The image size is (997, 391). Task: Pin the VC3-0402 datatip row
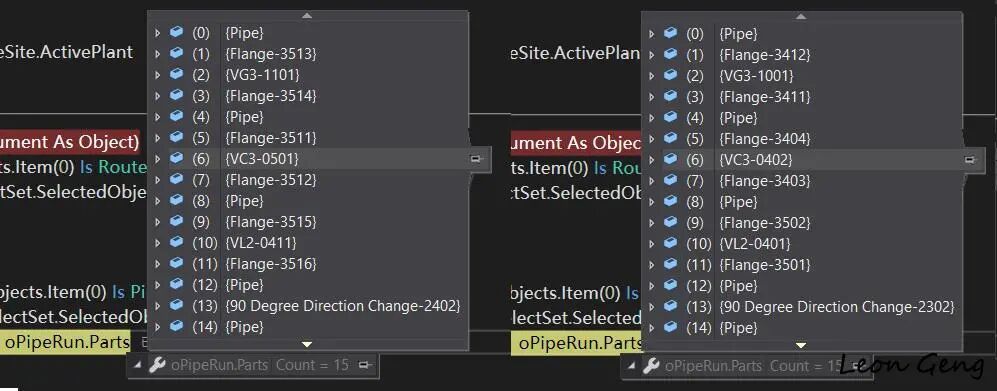tap(970, 160)
